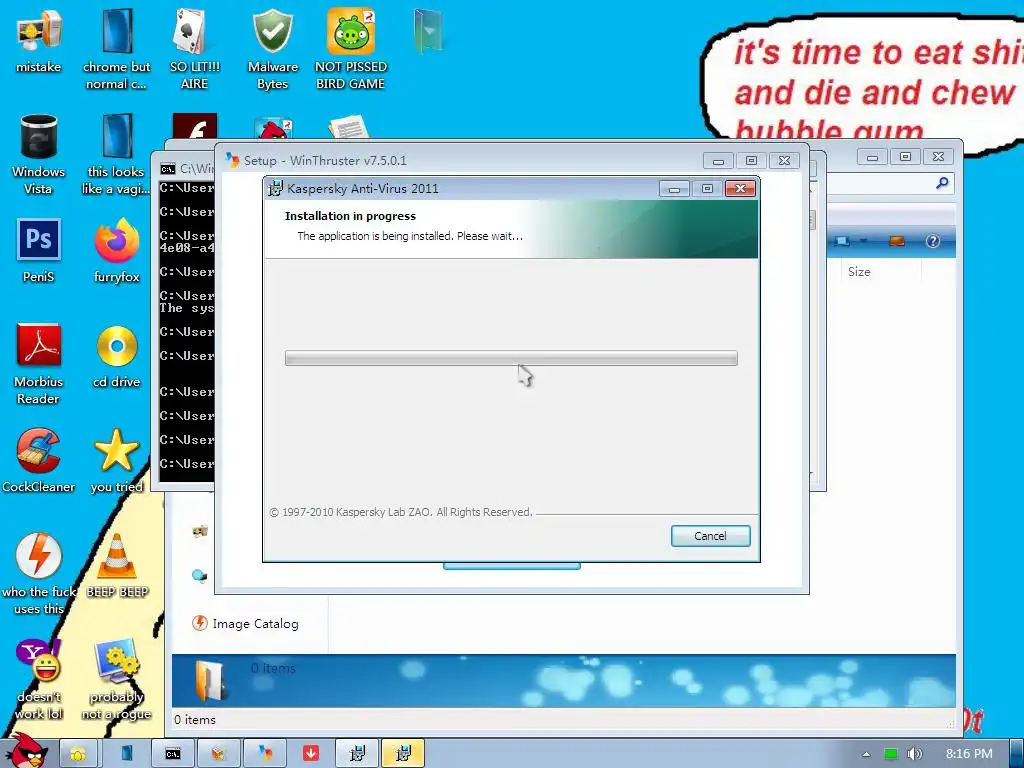Click the Show Desktop strip on the taskbar edge
Image resolution: width=1024 pixels, height=768 pixels.
click(x=1017, y=754)
